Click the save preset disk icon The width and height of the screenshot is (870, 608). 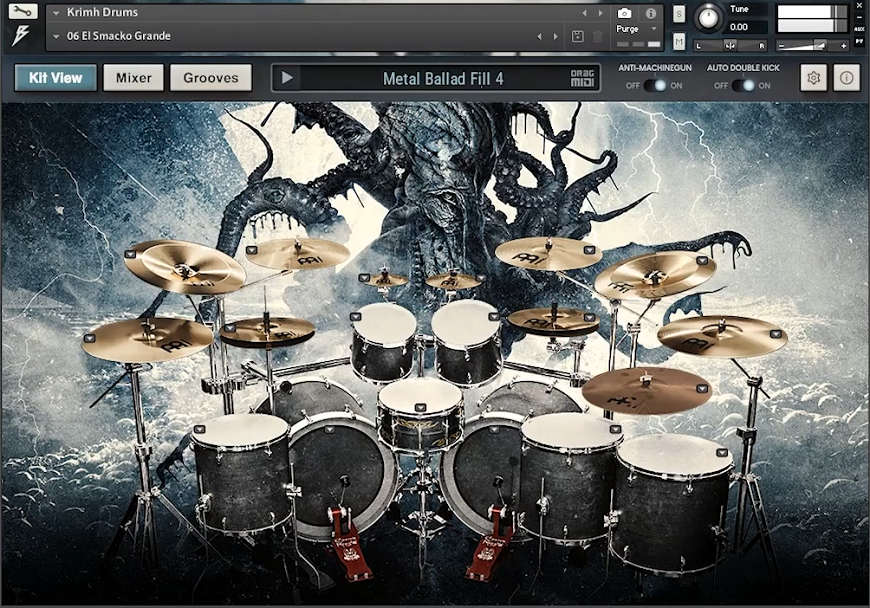click(578, 35)
